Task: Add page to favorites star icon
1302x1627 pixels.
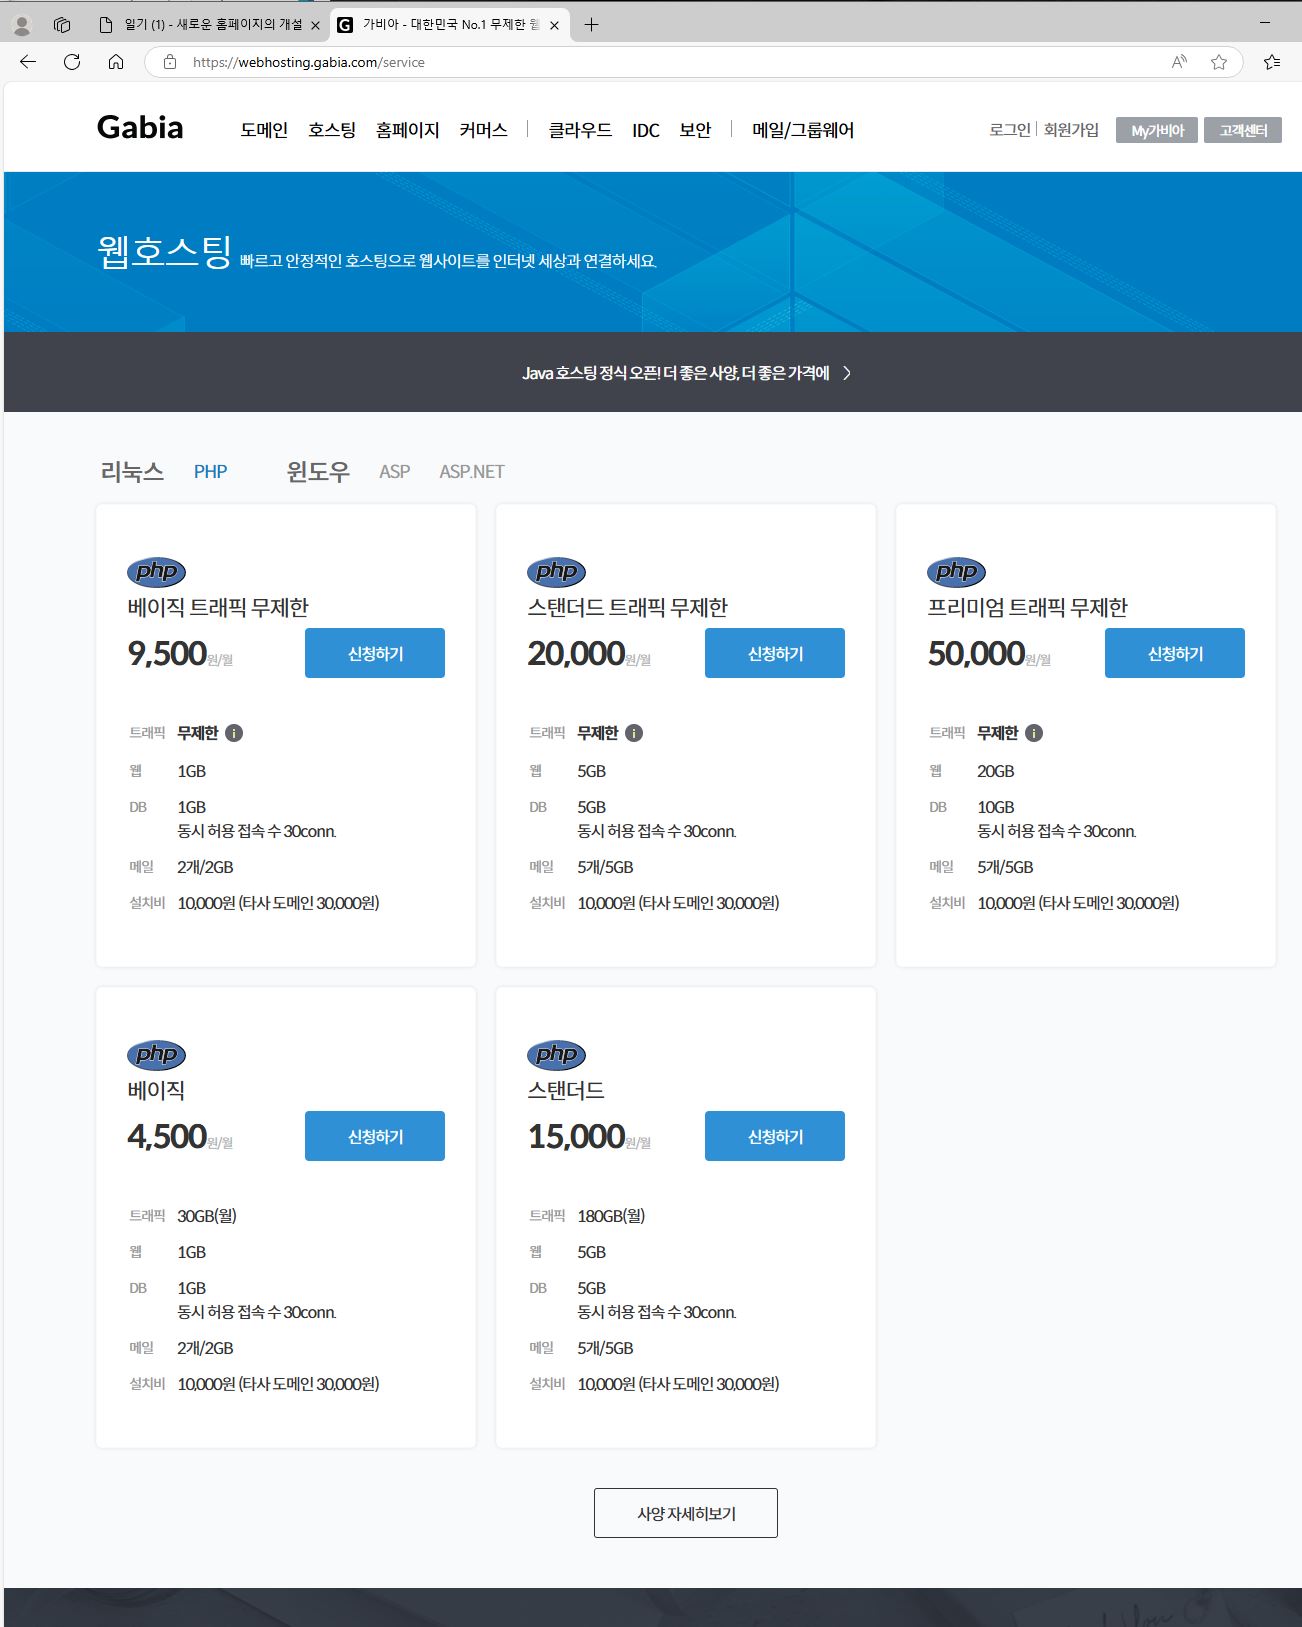Action: (x=1218, y=62)
